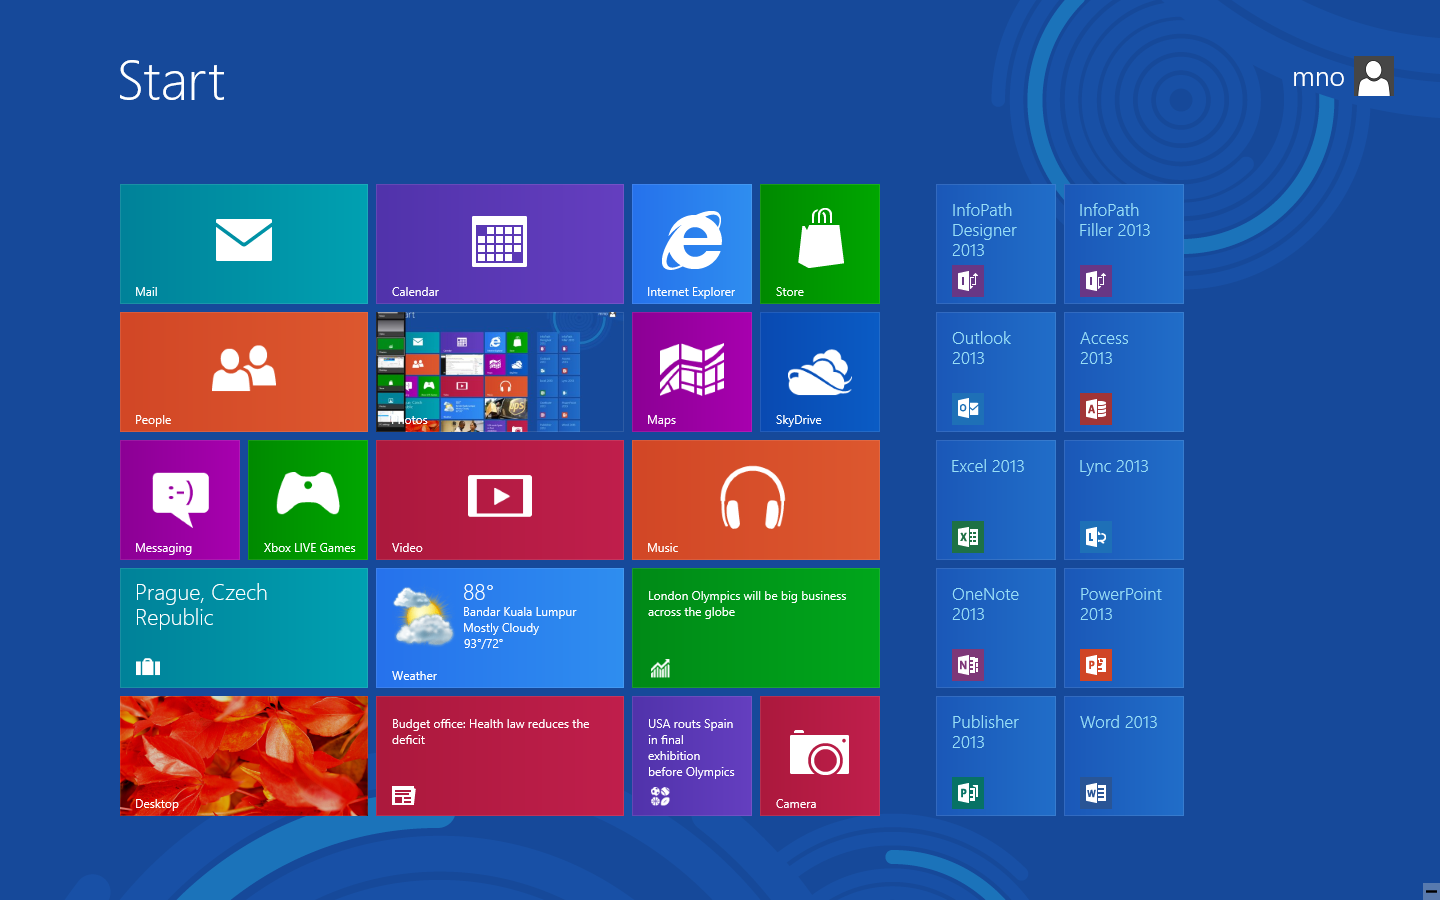
Task: Open Internet Explorer
Action: [x=691, y=243]
